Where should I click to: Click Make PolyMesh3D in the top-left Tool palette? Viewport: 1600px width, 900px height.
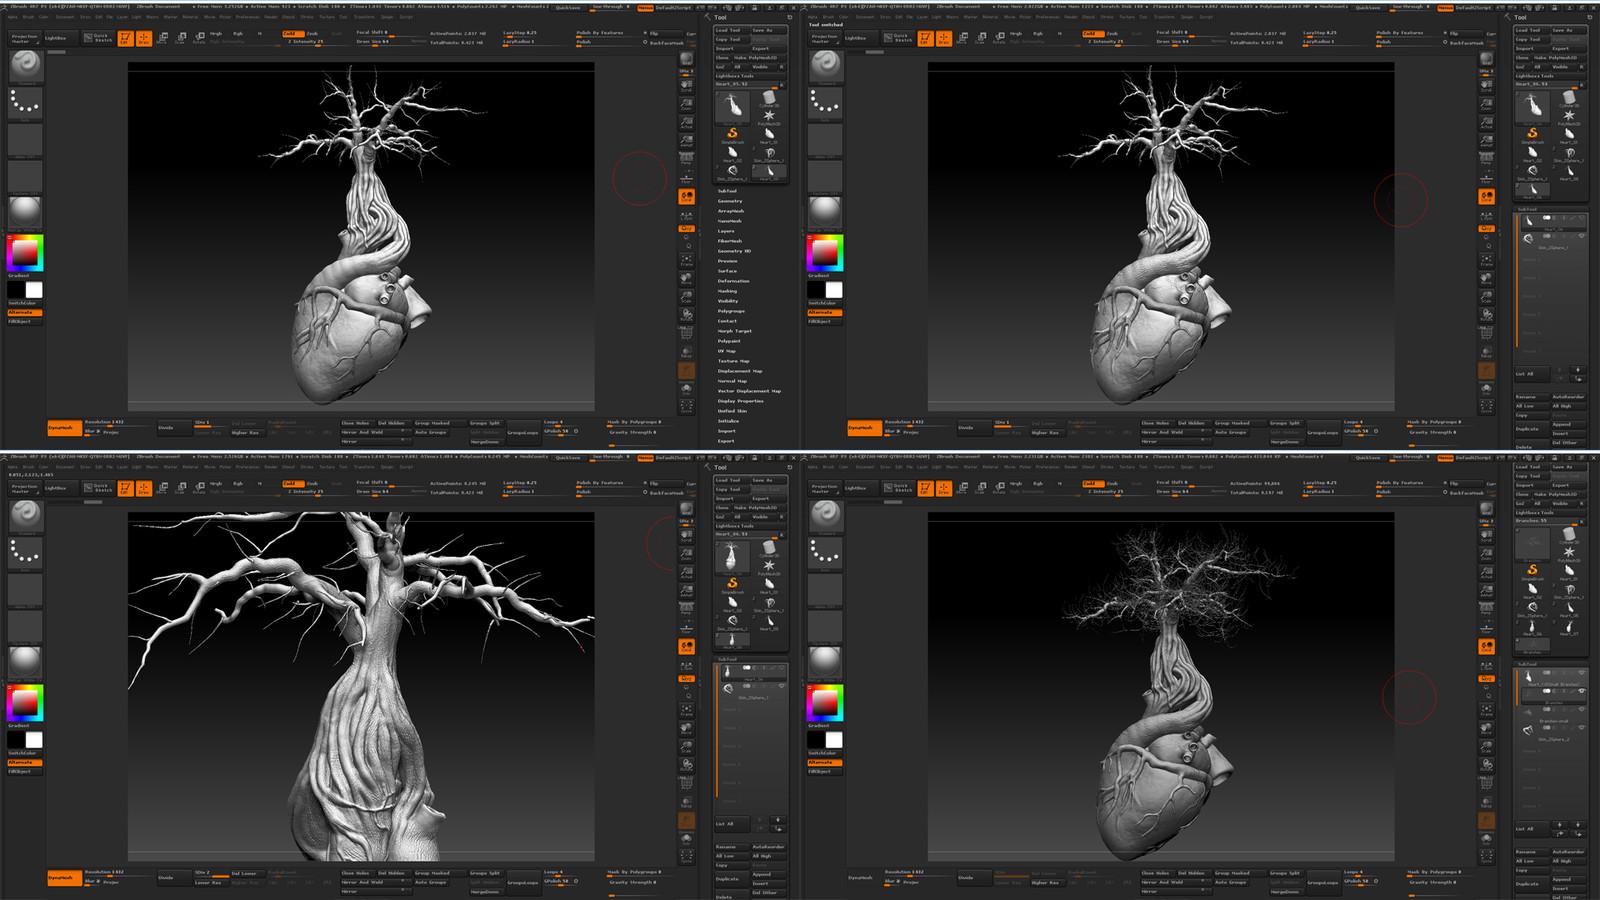tap(760, 58)
